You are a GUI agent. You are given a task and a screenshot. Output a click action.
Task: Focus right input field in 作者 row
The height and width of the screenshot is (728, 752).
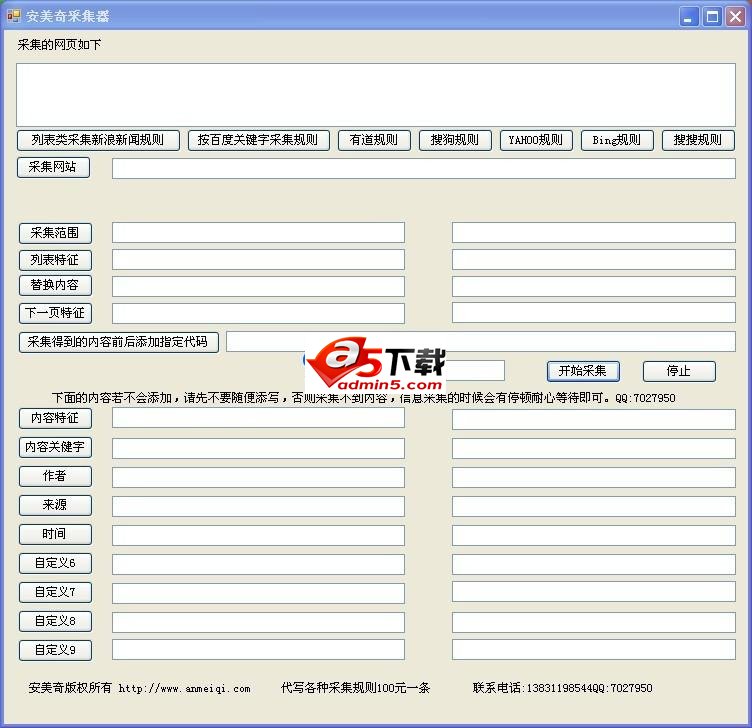593,478
